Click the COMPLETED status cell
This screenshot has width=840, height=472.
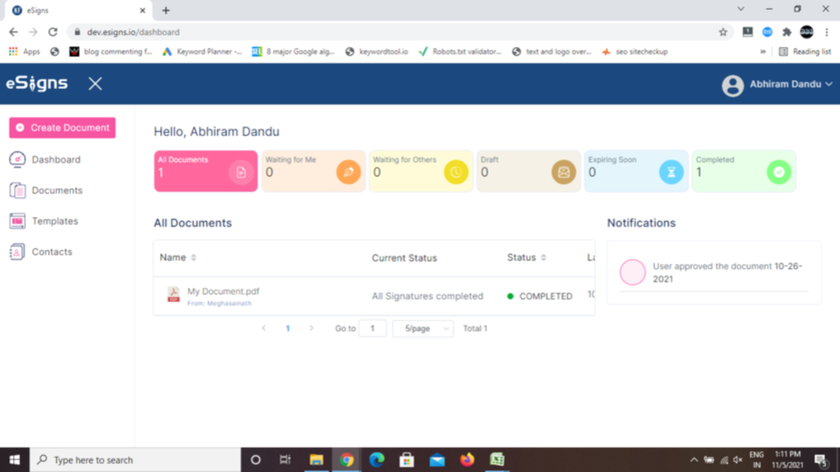click(539, 296)
